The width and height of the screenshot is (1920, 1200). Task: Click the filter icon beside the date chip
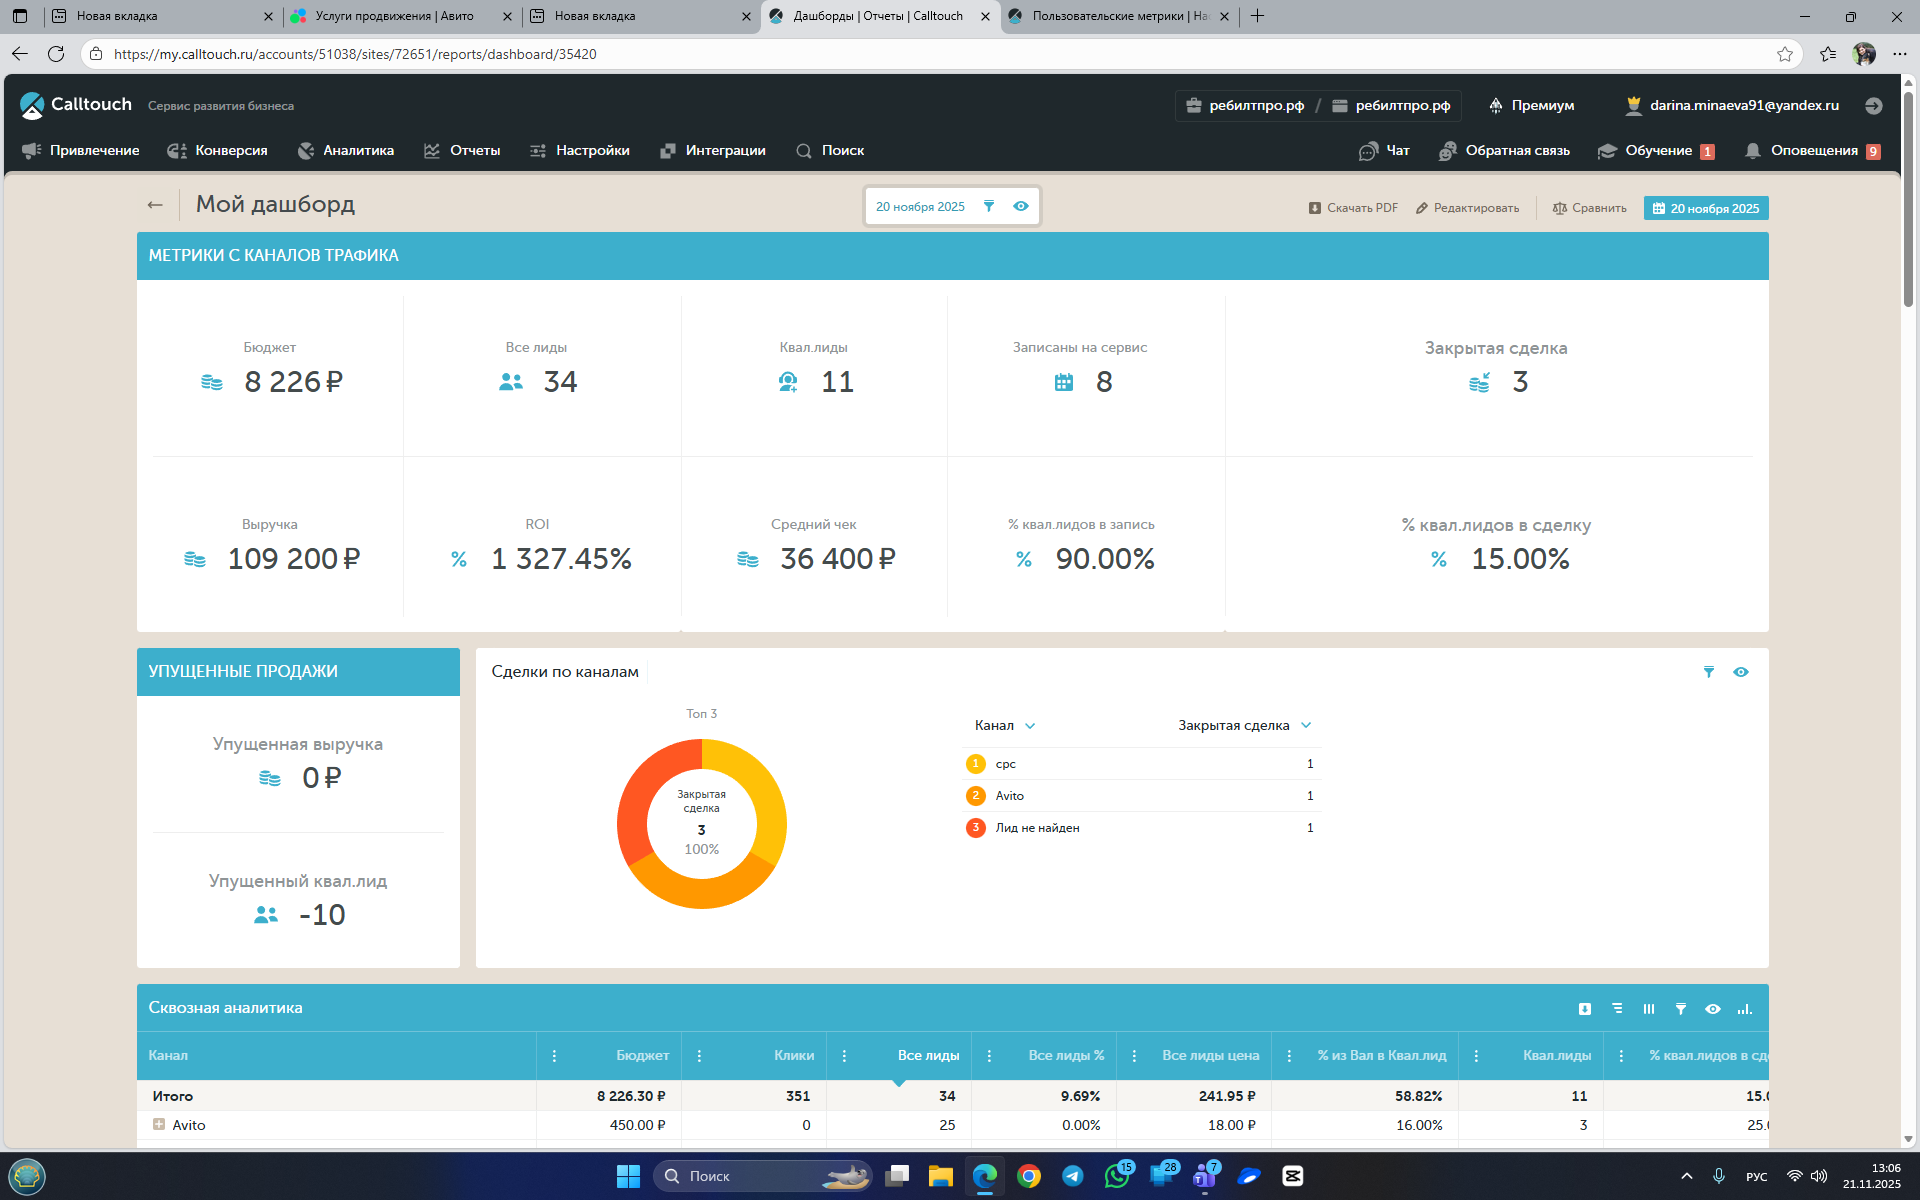click(x=989, y=206)
